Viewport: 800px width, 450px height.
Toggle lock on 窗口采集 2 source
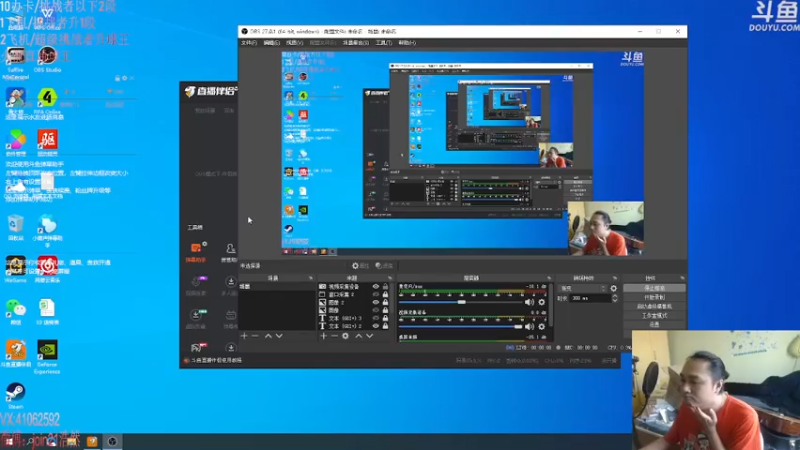[x=386, y=294]
